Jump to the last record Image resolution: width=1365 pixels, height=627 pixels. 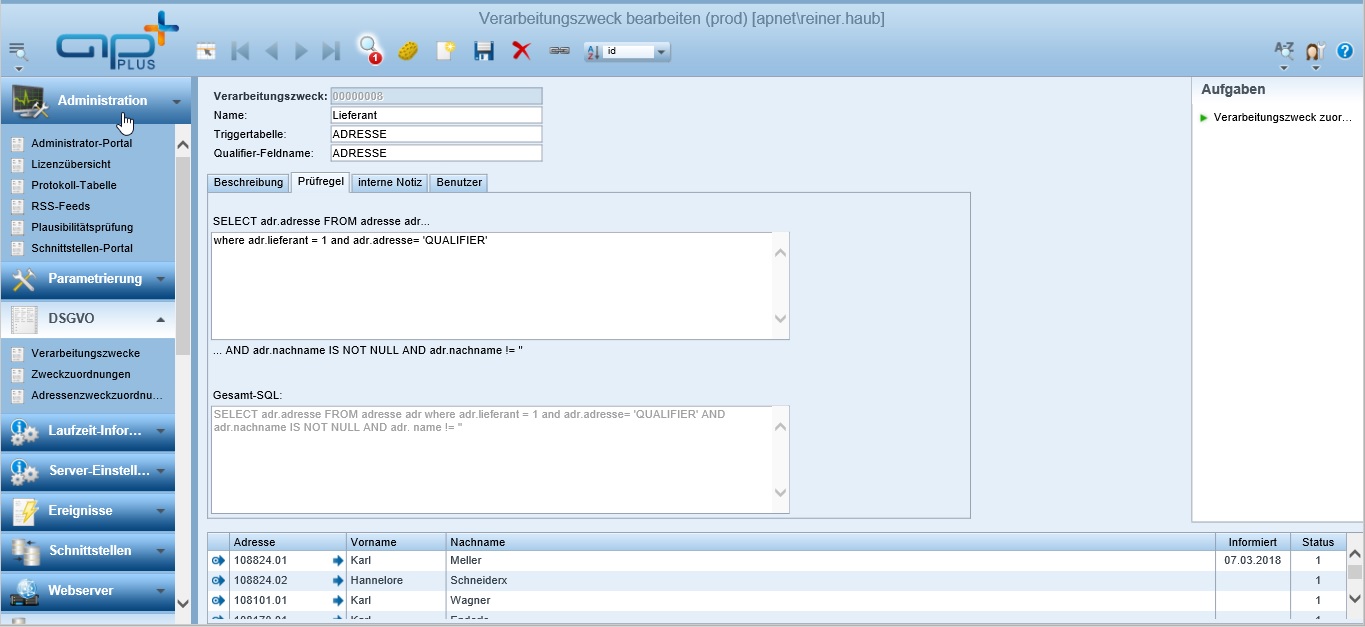click(x=331, y=50)
